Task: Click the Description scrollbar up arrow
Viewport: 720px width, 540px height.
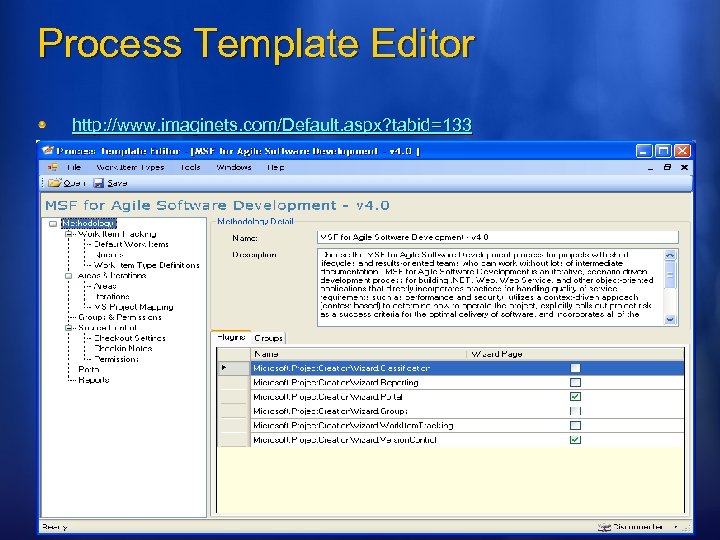Action: coord(670,255)
